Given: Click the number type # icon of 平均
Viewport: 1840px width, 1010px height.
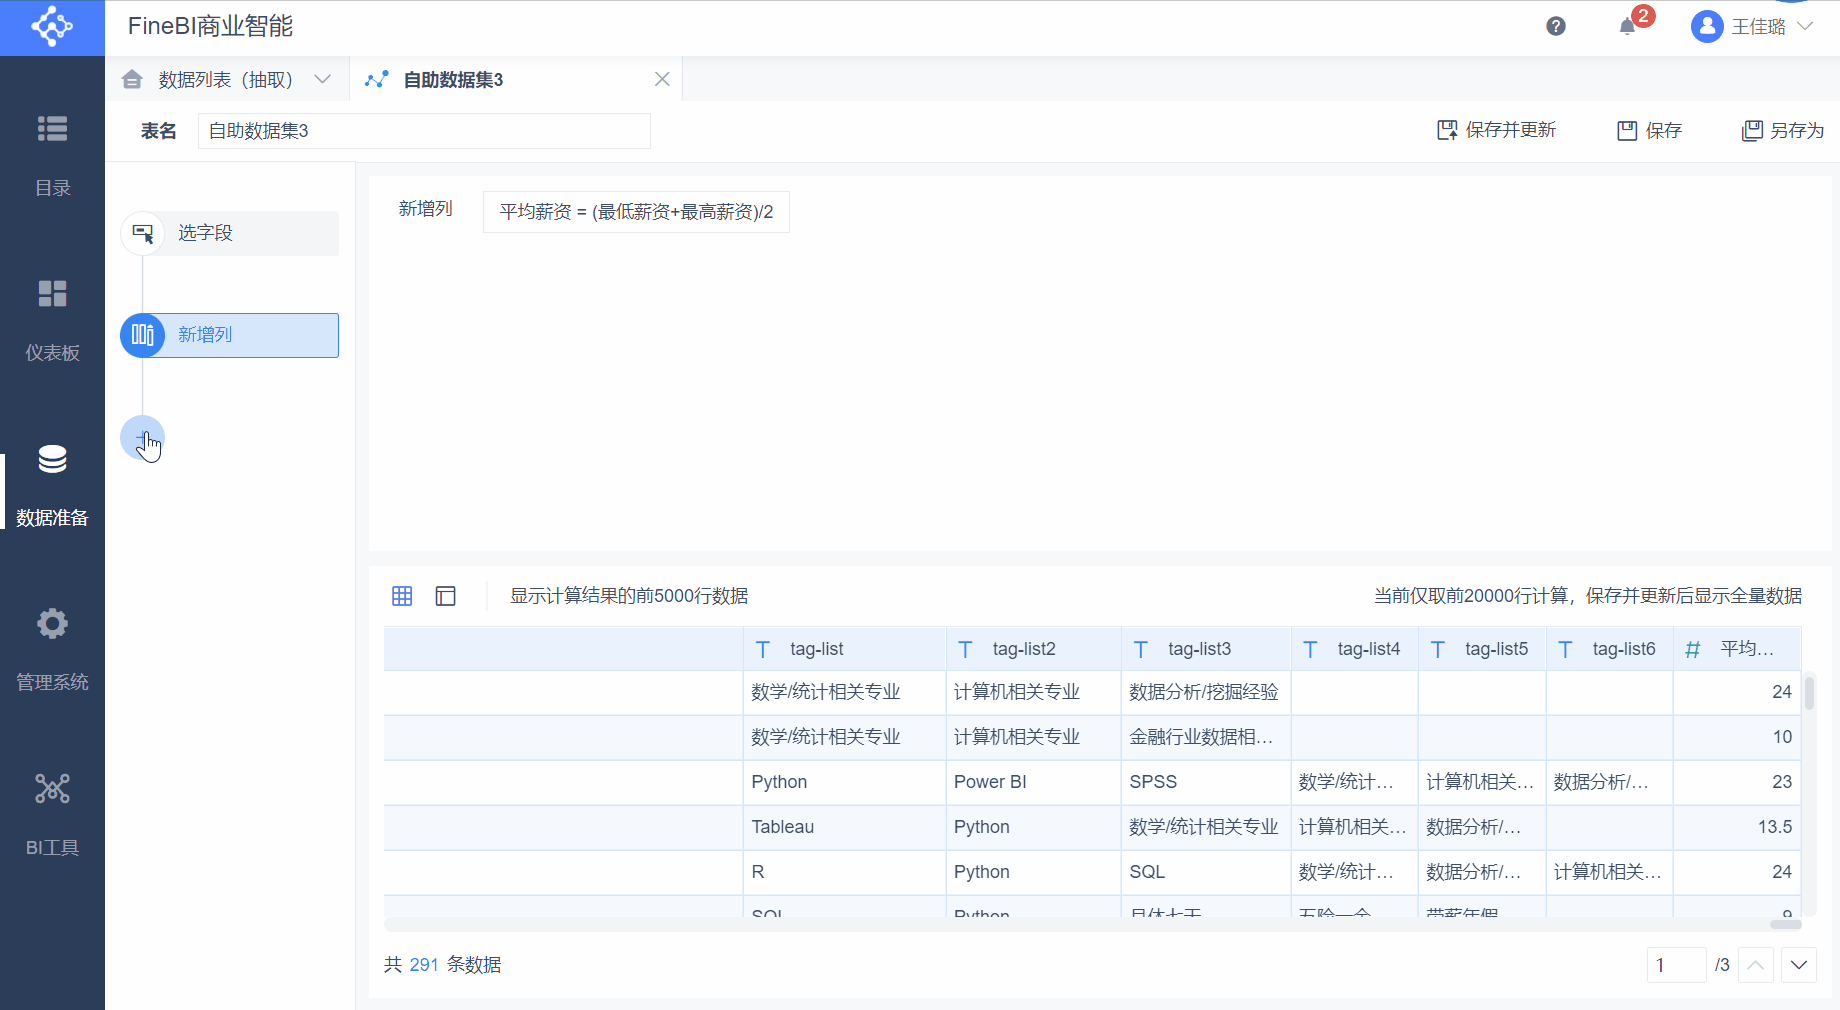Looking at the screenshot, I should pos(1692,650).
